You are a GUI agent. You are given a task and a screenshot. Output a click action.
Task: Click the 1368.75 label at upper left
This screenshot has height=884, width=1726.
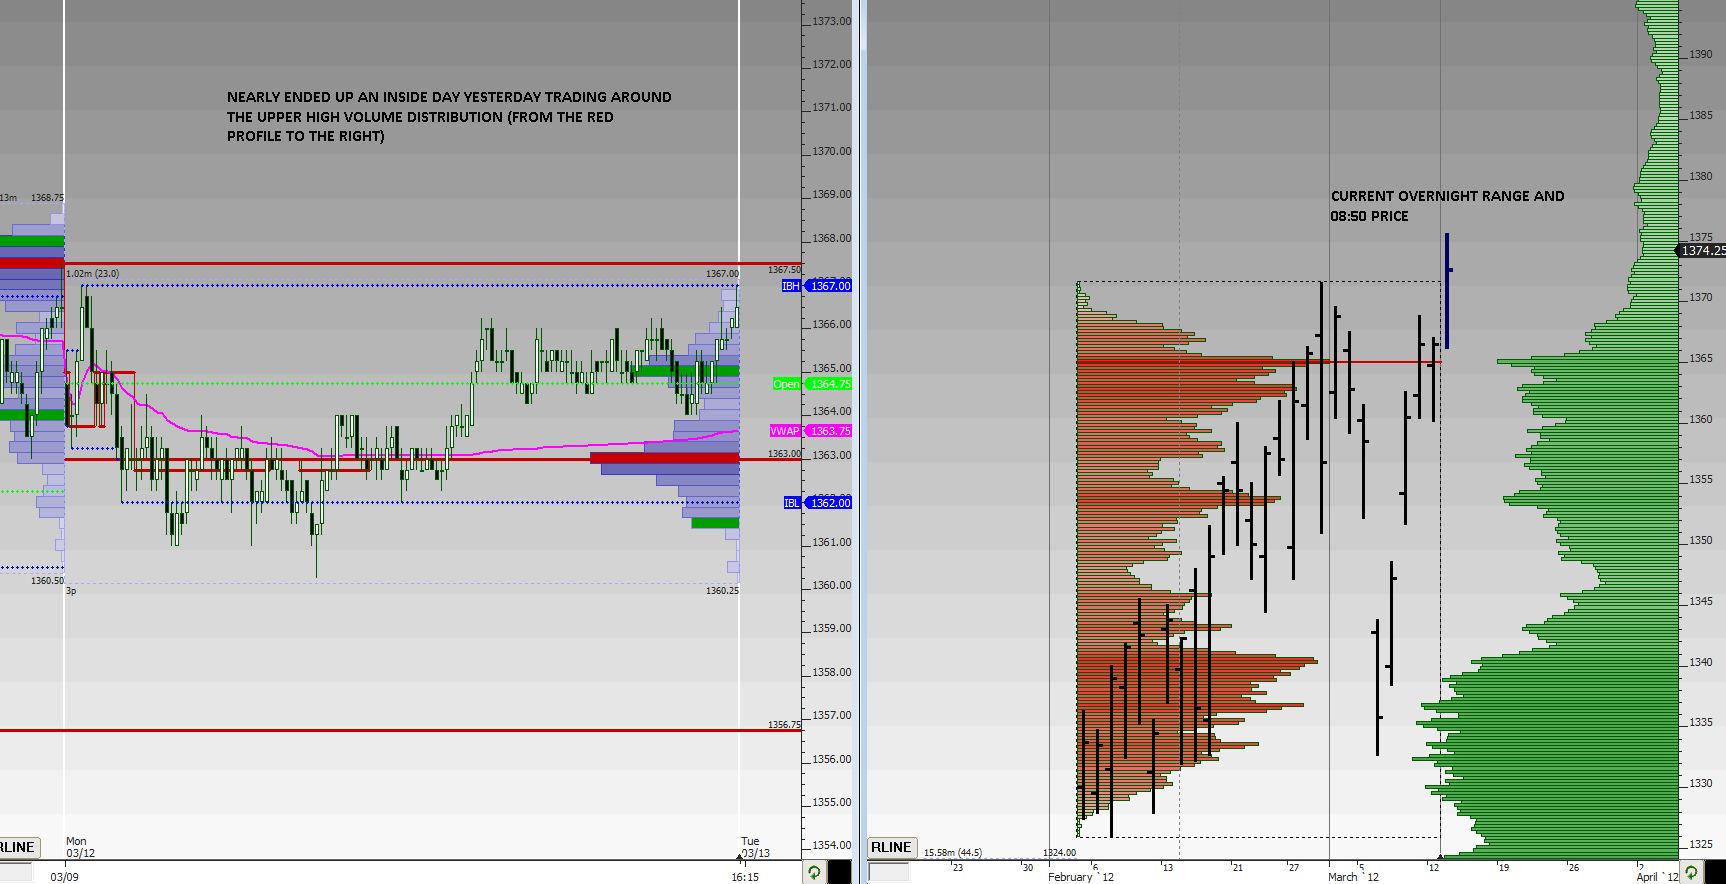tap(47, 198)
